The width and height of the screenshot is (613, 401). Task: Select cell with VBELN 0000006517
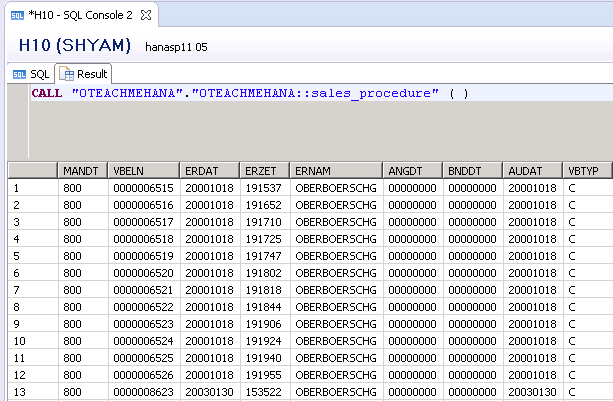[x=143, y=222]
